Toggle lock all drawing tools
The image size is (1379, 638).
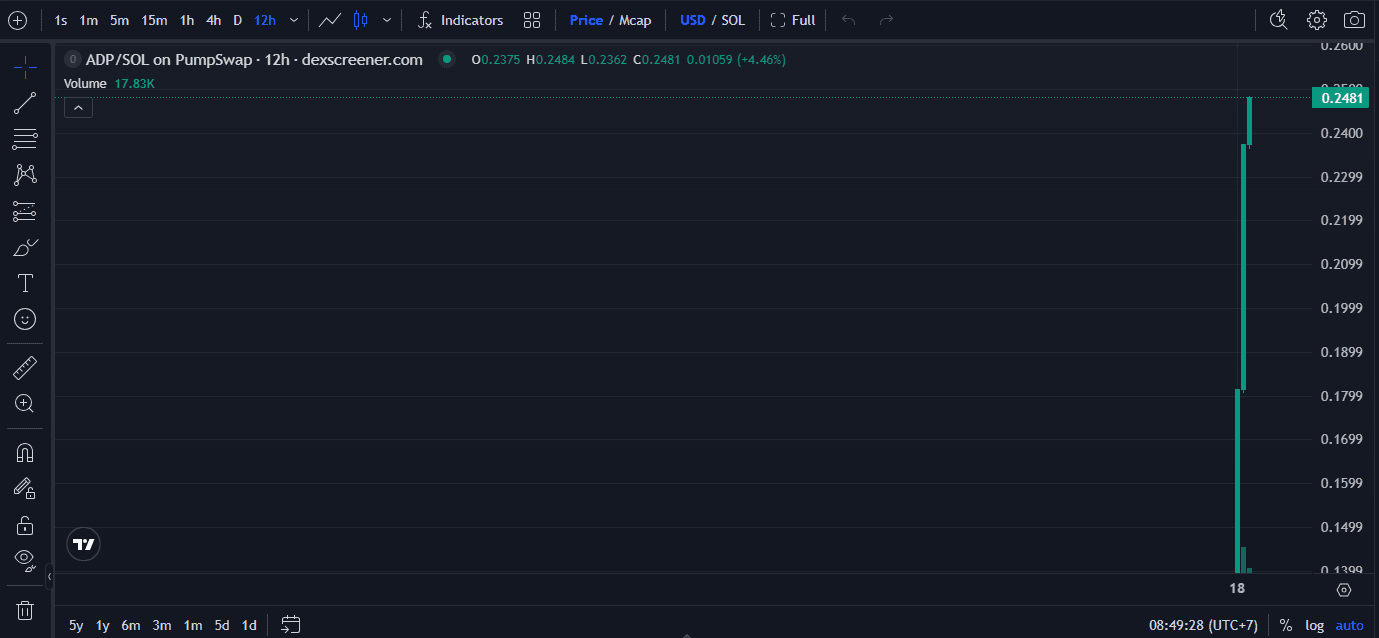(x=25, y=525)
